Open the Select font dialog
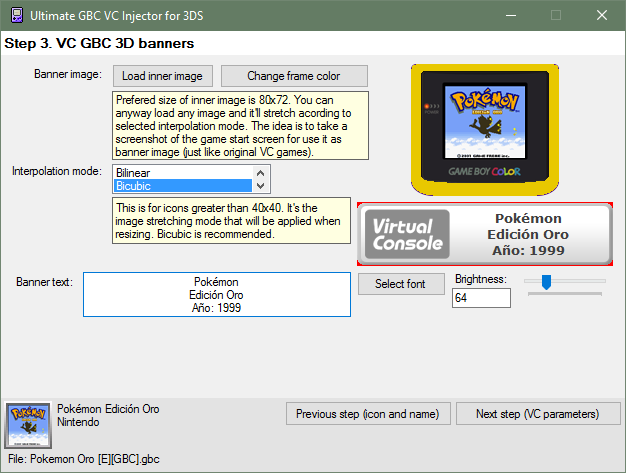Viewport: 626px width, 473px height. tap(401, 284)
